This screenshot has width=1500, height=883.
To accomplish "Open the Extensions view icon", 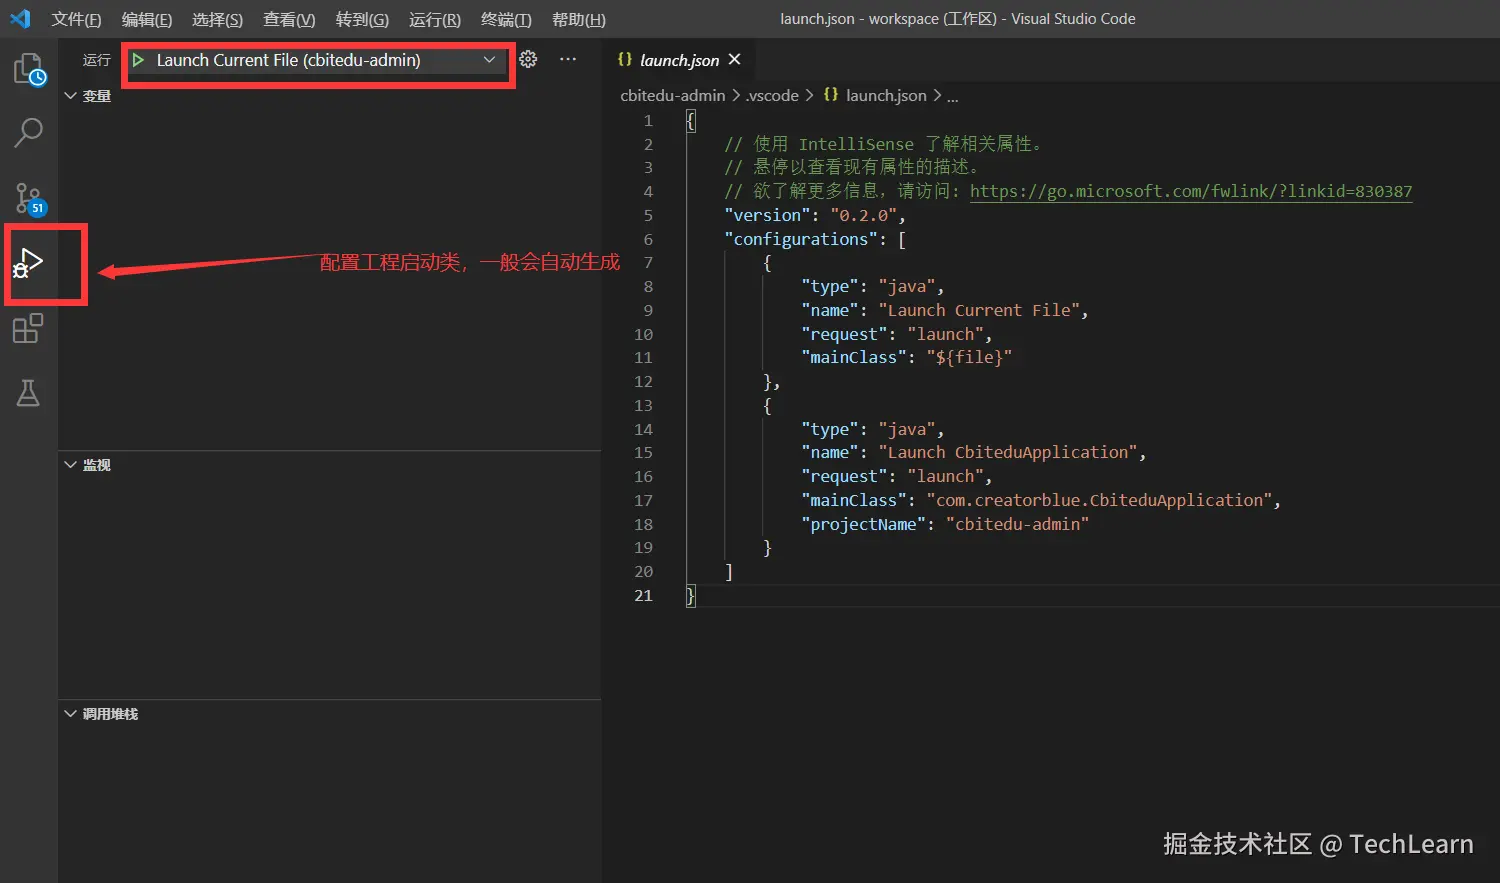I will 28,328.
